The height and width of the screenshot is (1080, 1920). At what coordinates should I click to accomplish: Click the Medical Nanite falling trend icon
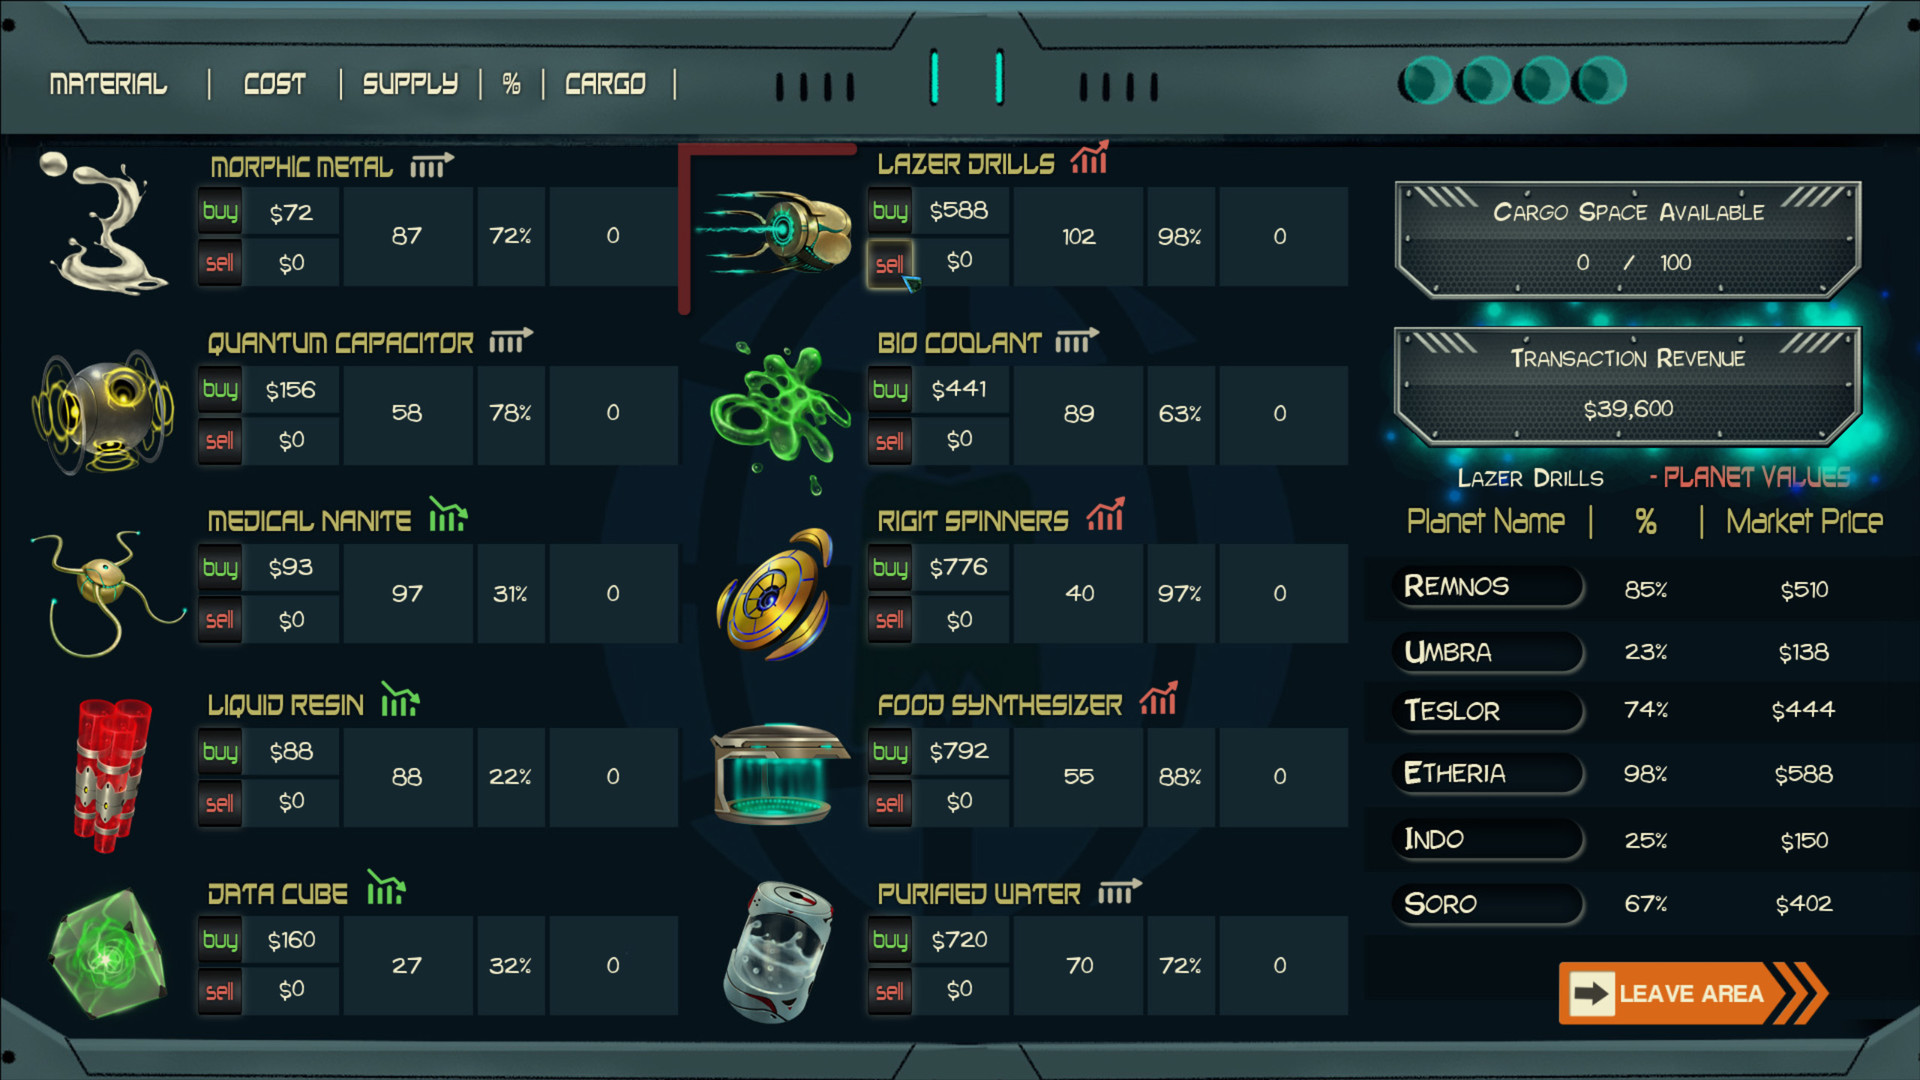click(x=448, y=515)
